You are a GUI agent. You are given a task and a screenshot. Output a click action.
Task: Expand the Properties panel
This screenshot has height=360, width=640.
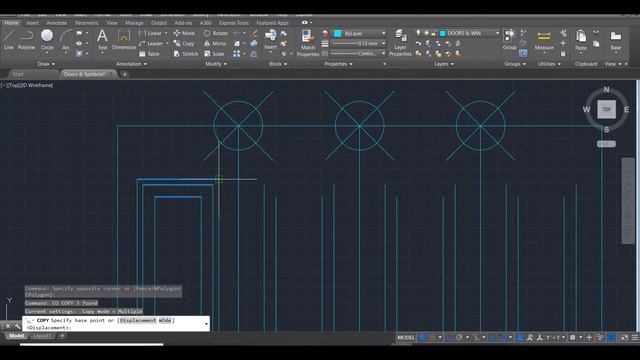[338, 64]
